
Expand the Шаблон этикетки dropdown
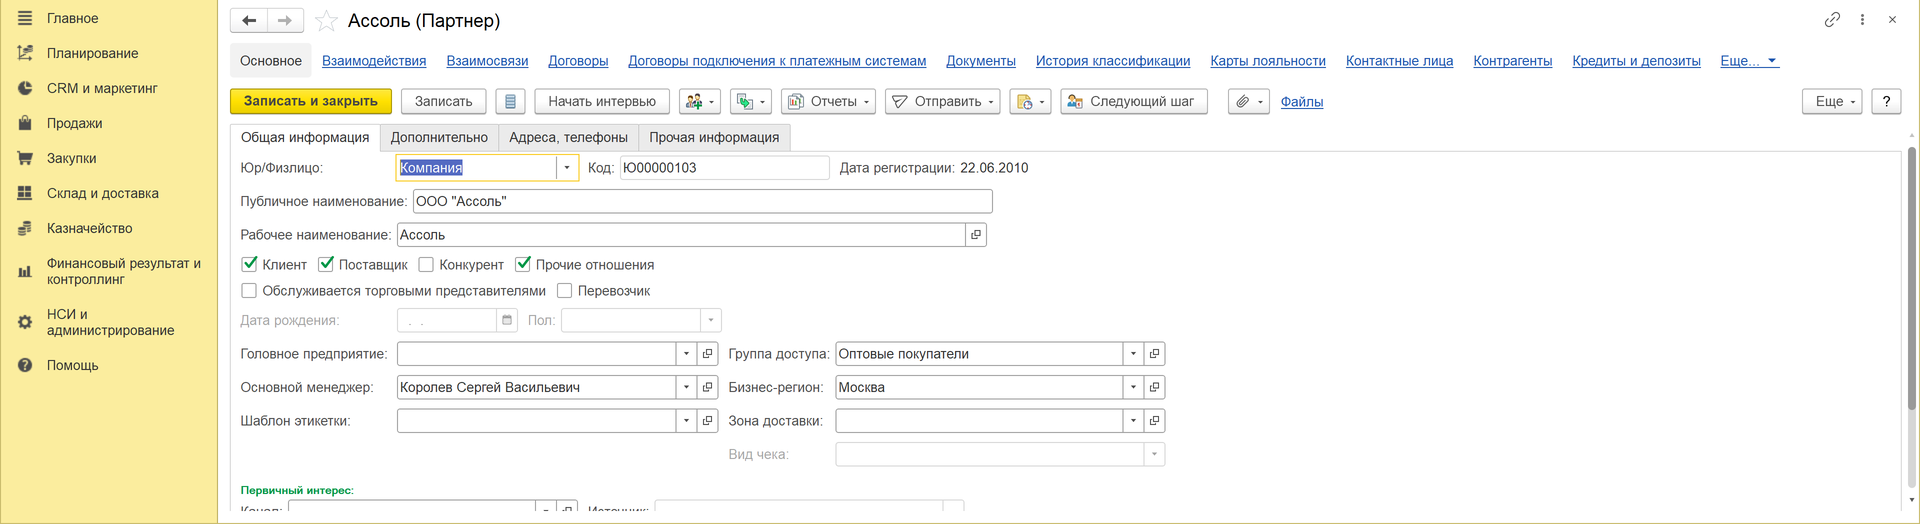[686, 421]
